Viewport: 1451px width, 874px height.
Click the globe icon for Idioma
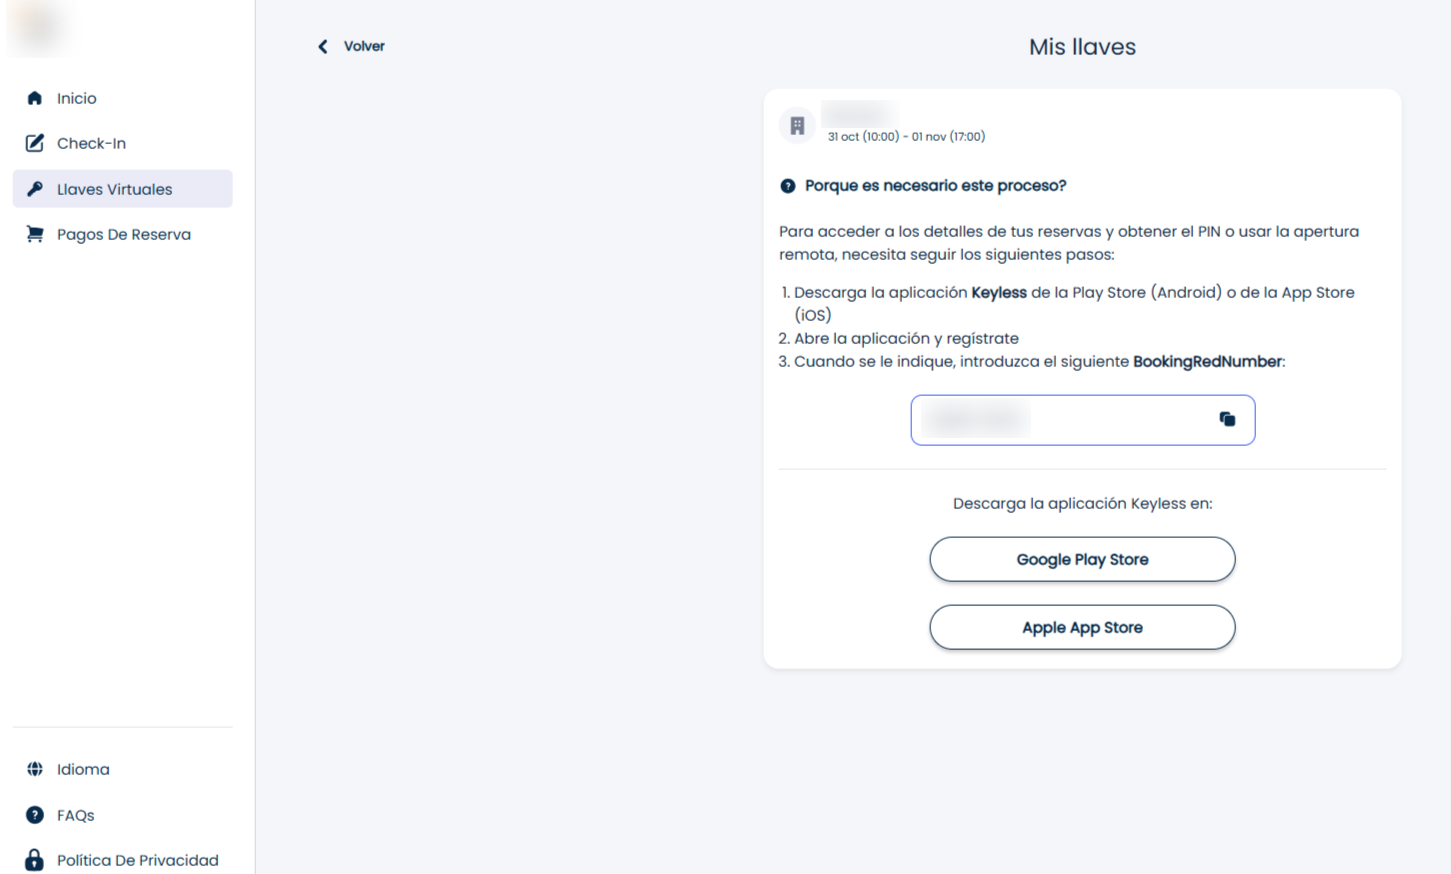pyautogui.click(x=35, y=769)
